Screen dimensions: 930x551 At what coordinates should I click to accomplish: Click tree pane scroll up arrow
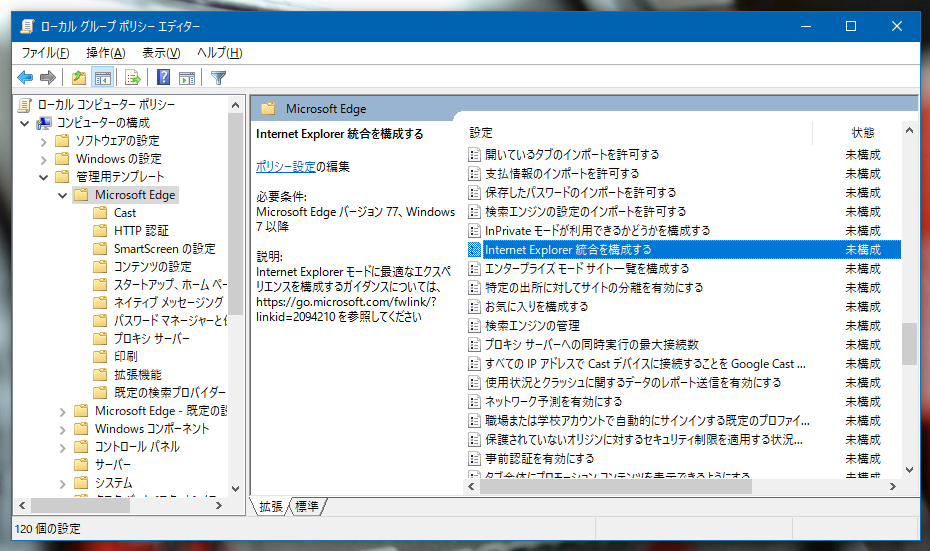pos(235,105)
